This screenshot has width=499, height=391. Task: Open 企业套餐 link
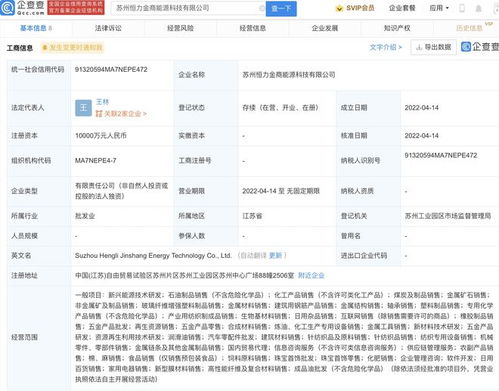pyautogui.click(x=402, y=8)
